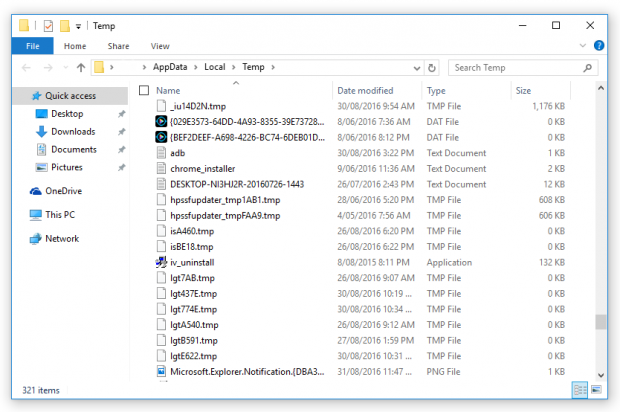
Task: Click the Properties icon in quick access toolbar
Action: [48, 25]
